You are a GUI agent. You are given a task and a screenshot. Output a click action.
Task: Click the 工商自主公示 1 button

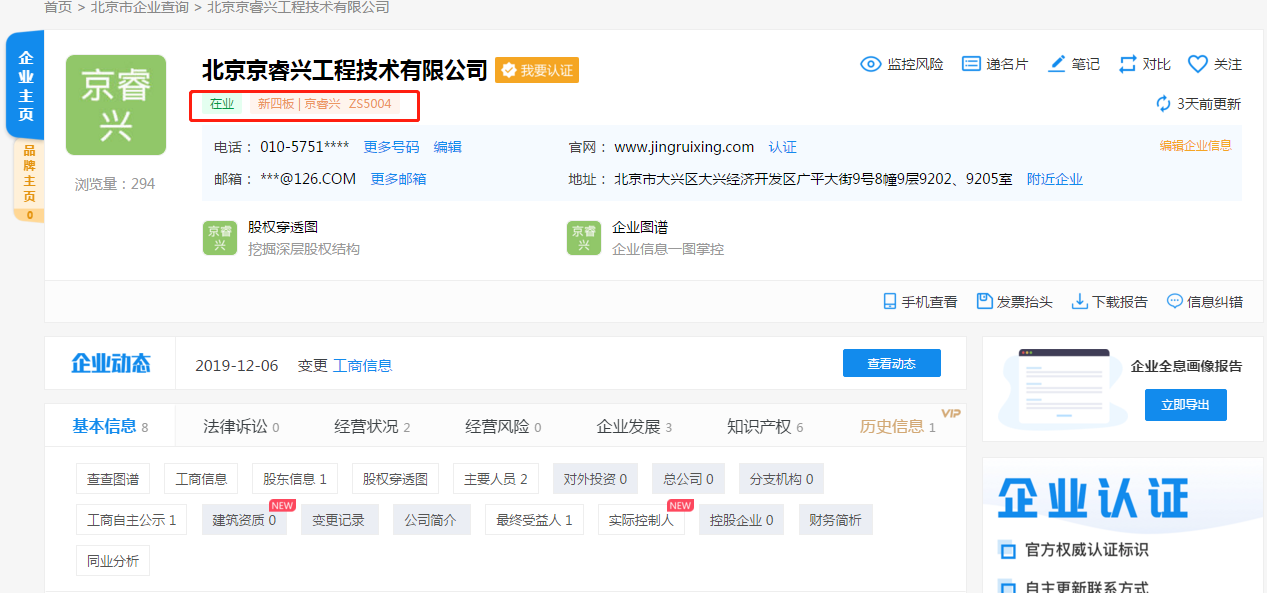[131, 520]
